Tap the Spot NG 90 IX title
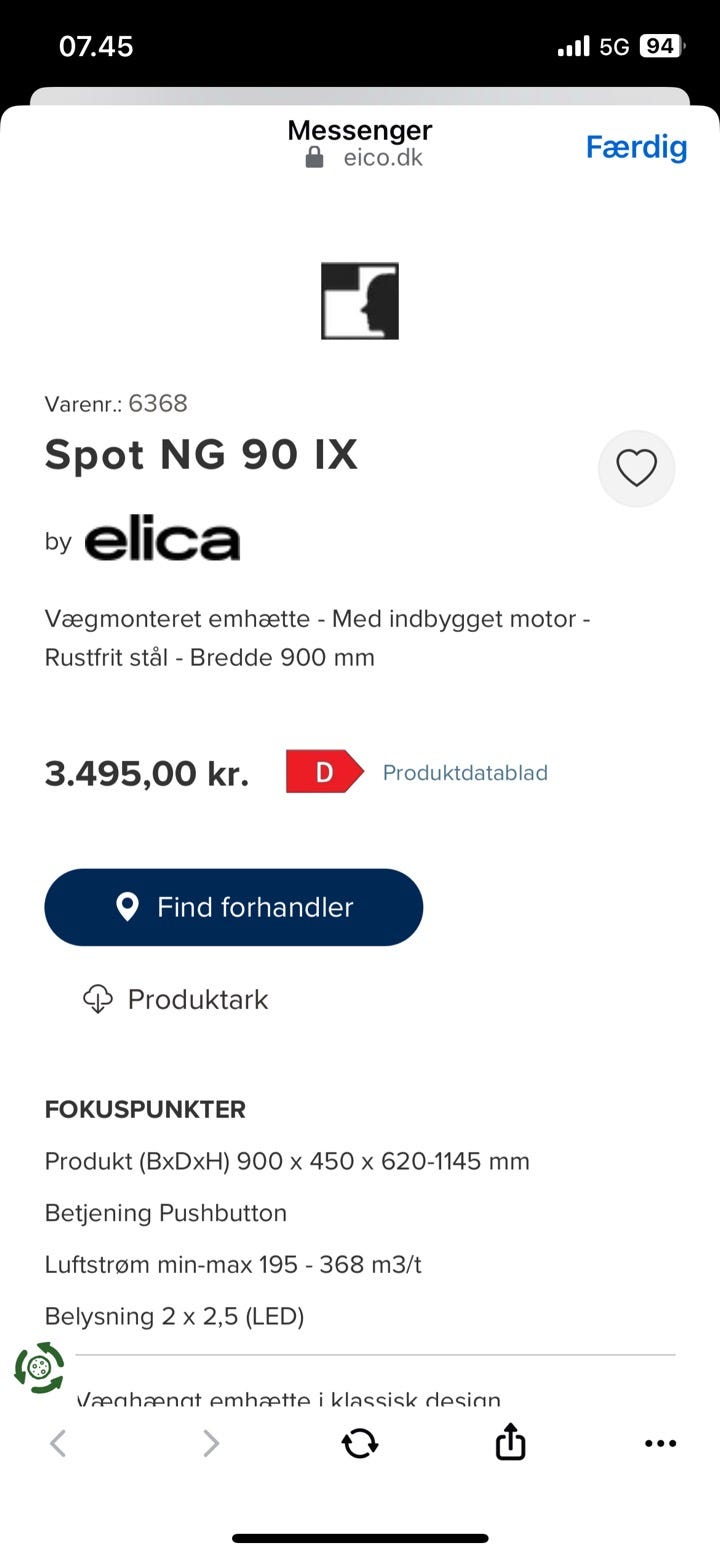720x1558 pixels. tap(201, 455)
